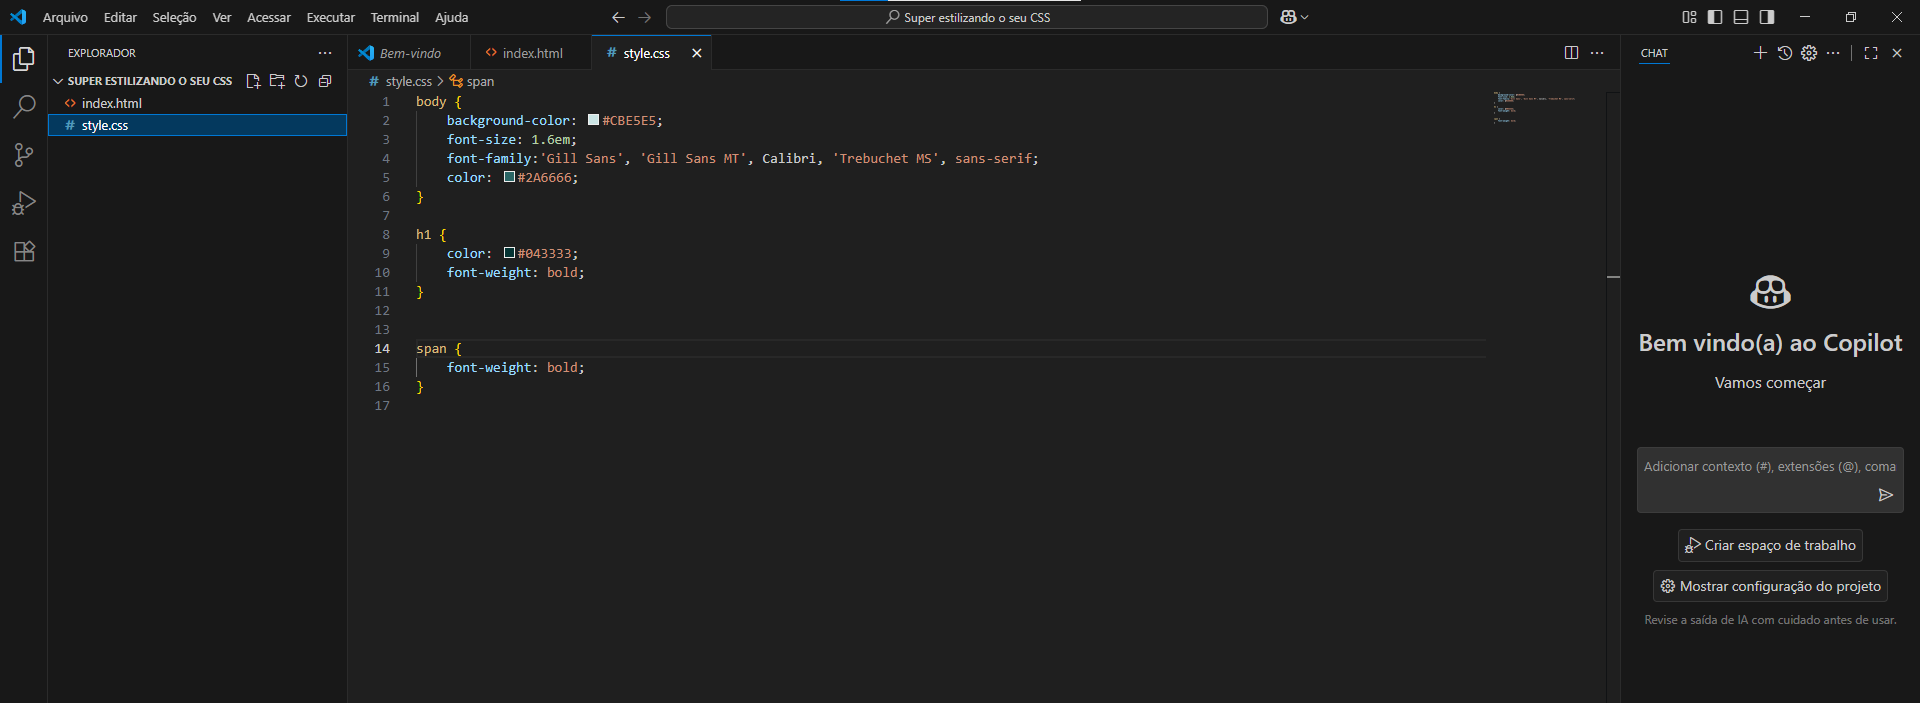1920x703 pixels.
Task: Open the Ver menu
Action: [x=222, y=17]
